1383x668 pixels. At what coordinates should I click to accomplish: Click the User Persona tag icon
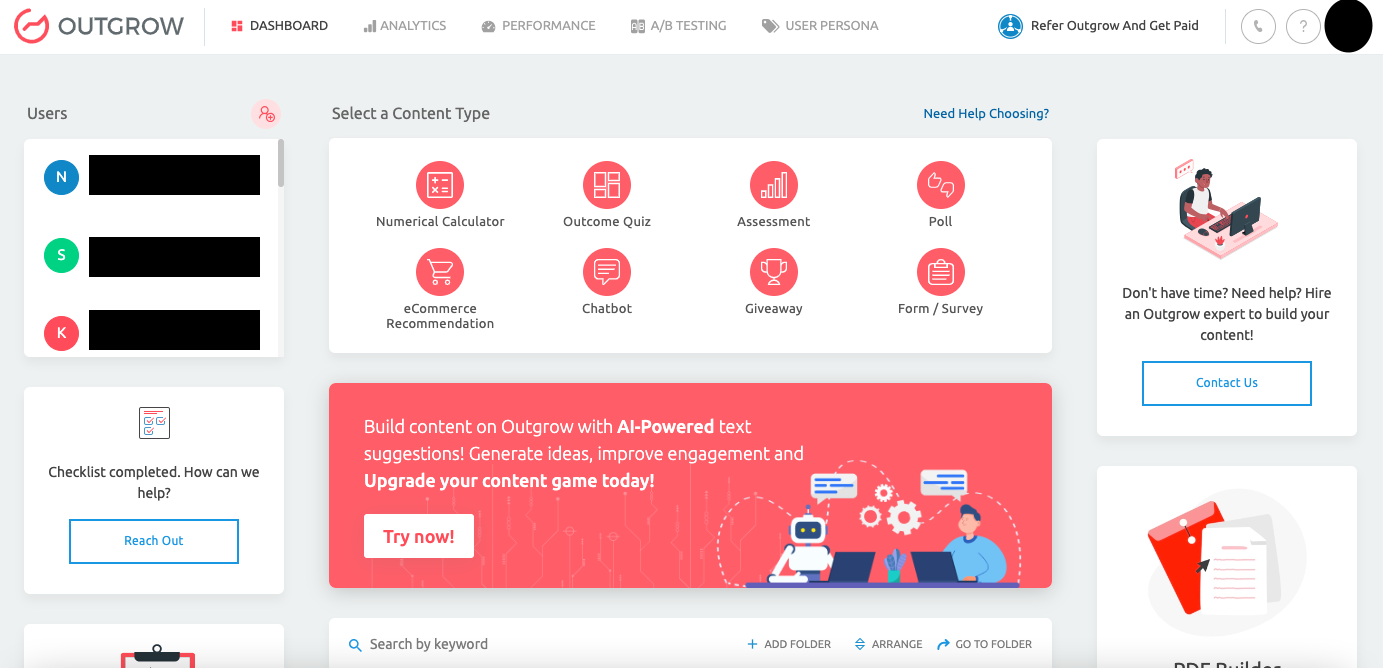(770, 26)
